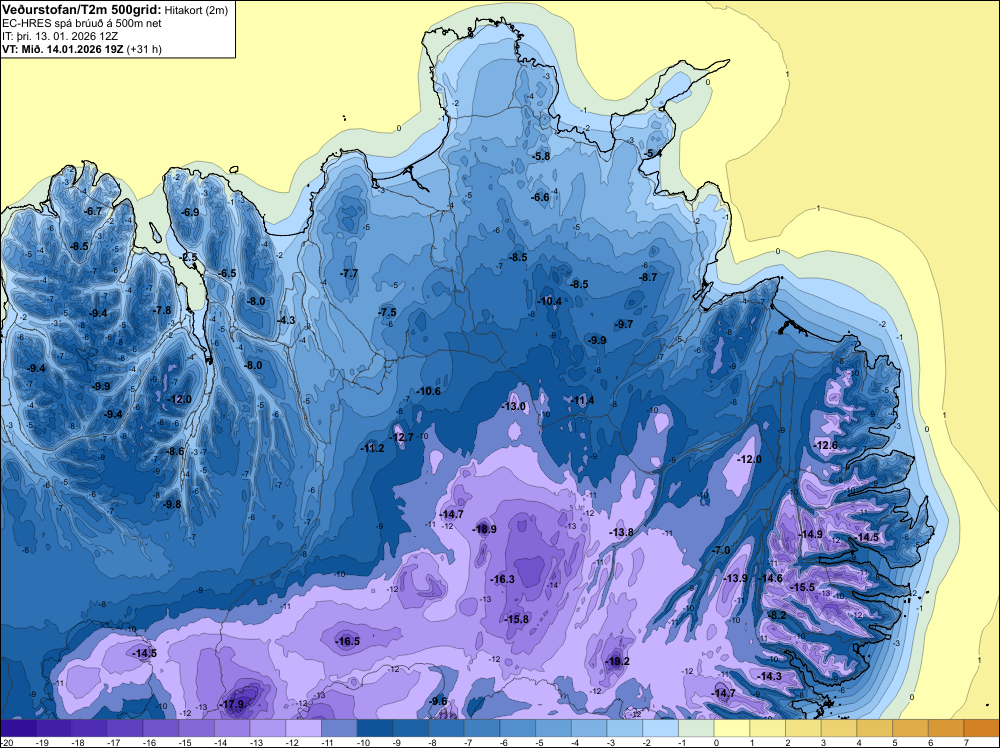Select the legend swatch labeled -19
The width and height of the screenshot is (1000, 748).
[54, 728]
